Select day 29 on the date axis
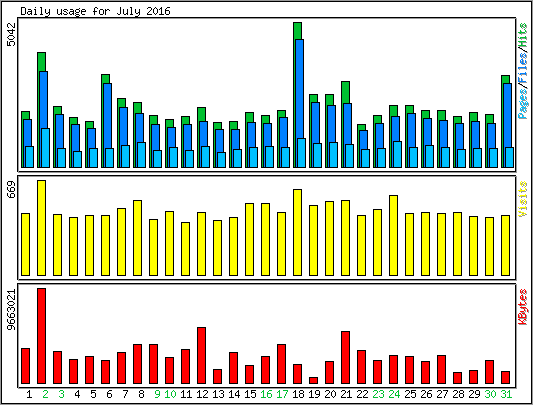This screenshot has width=533, height=405. click(474, 394)
